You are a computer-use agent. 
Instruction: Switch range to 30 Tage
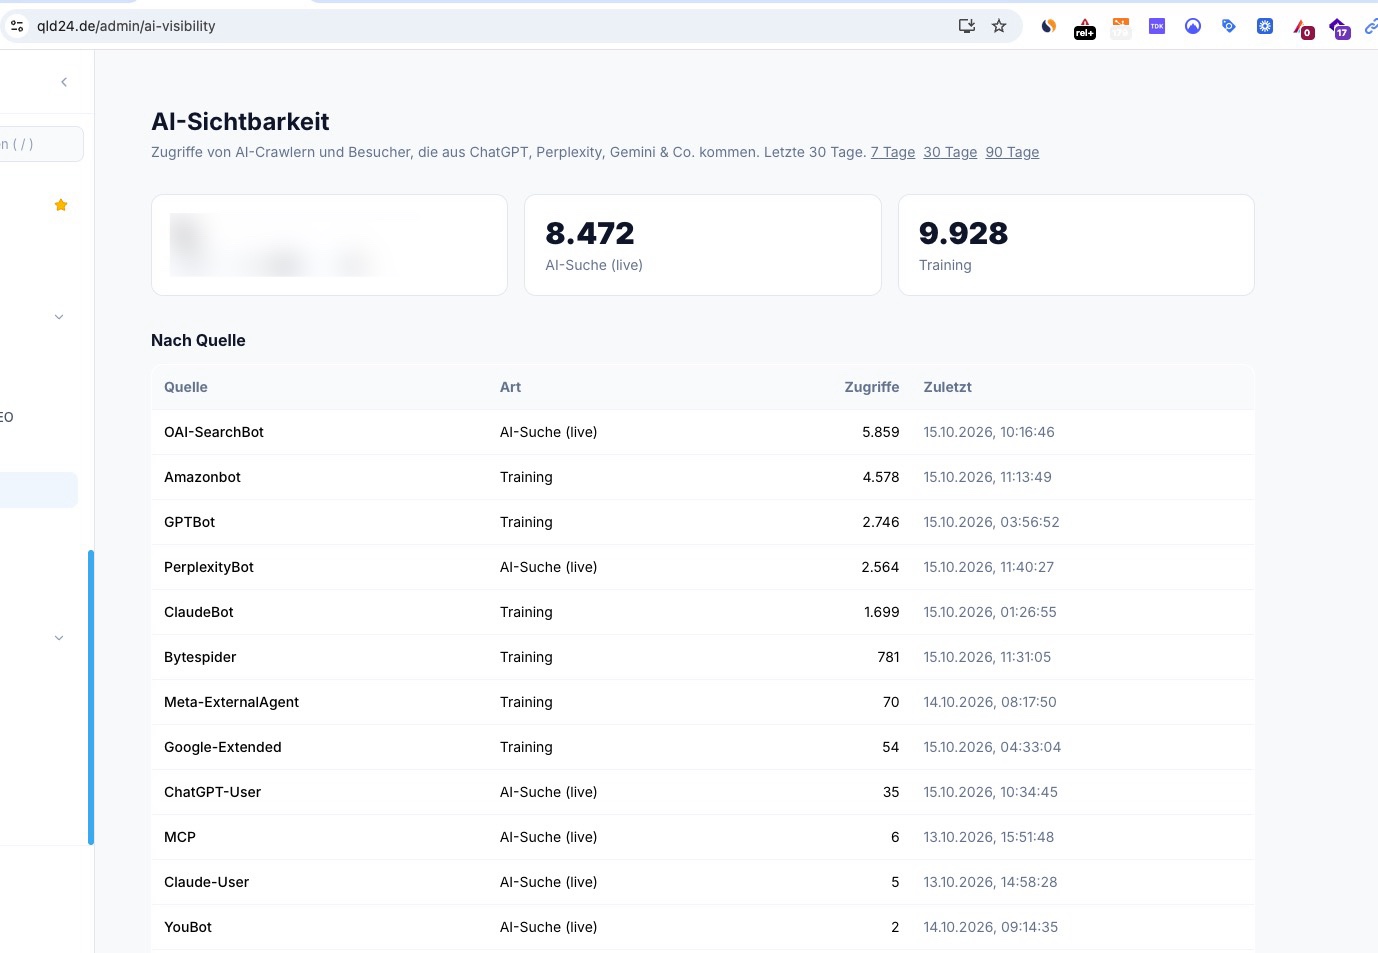coord(950,152)
